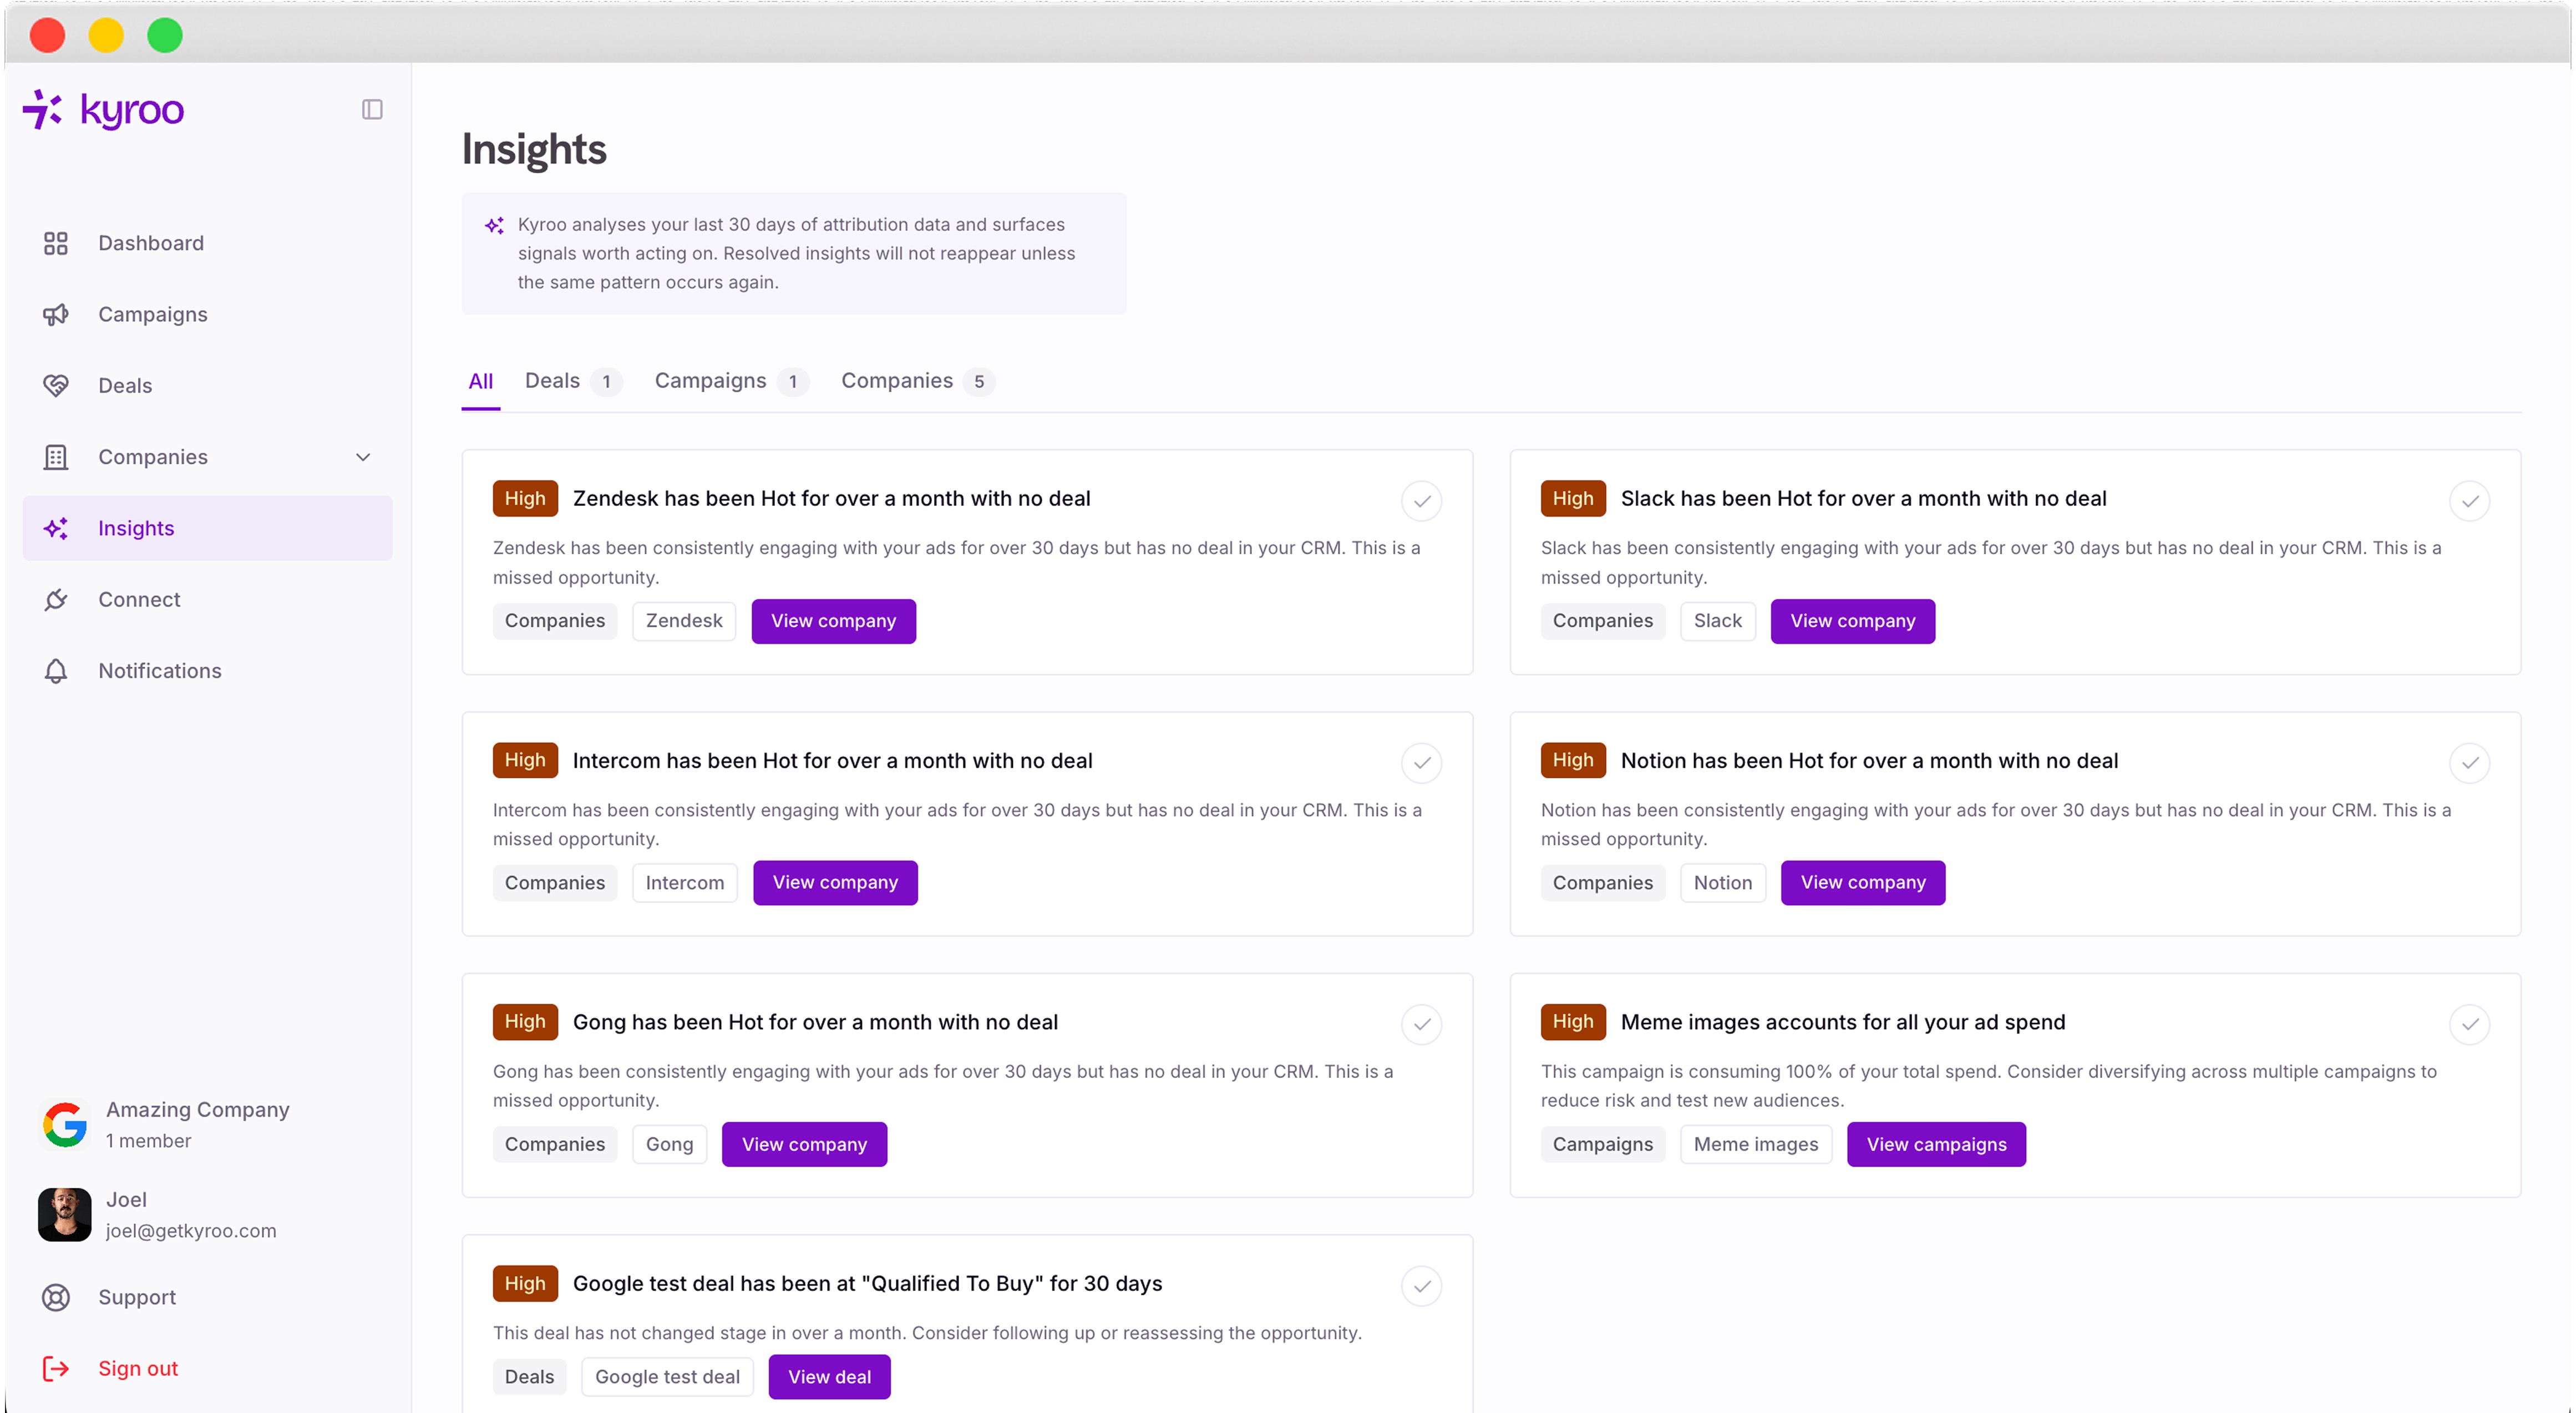
Task: Click the Connect plug icon
Action: point(56,599)
